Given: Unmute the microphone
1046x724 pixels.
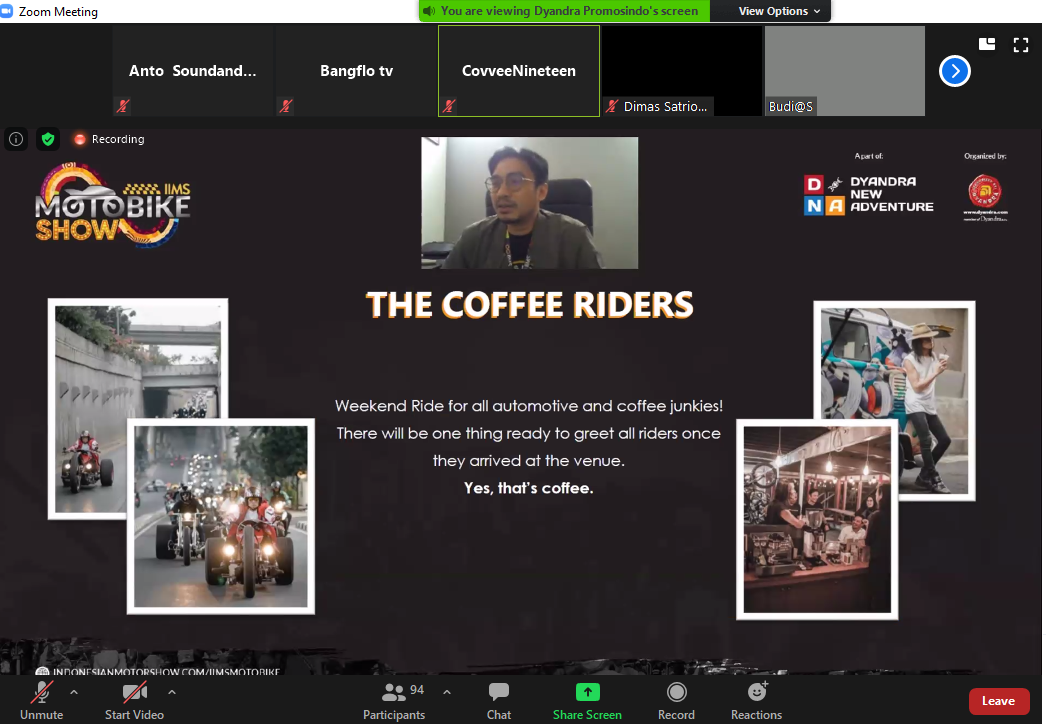Looking at the screenshot, I should click(x=42, y=700).
